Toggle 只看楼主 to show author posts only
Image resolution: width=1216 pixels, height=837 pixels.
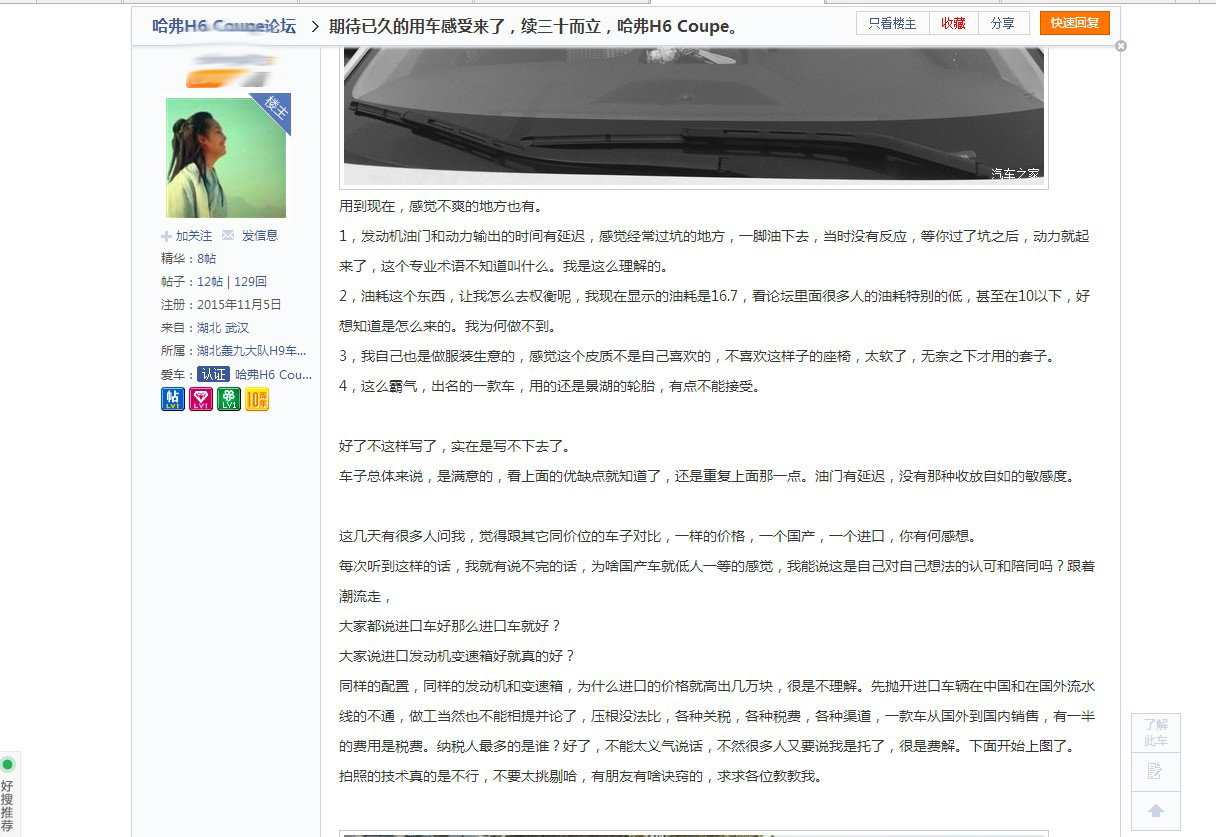click(891, 22)
